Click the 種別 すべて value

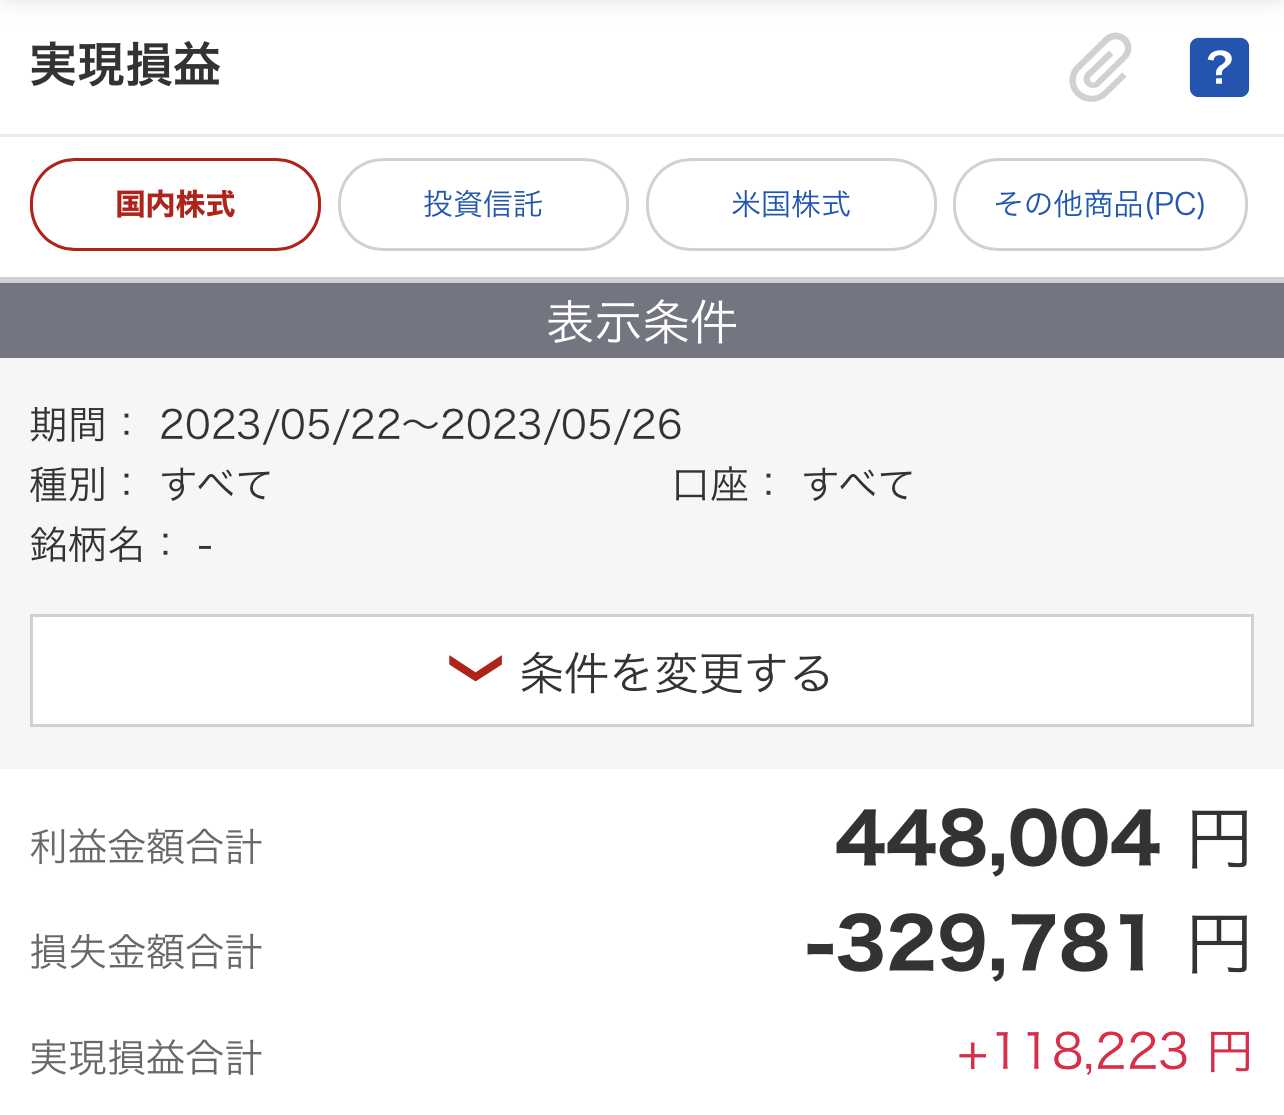pyautogui.click(x=216, y=485)
